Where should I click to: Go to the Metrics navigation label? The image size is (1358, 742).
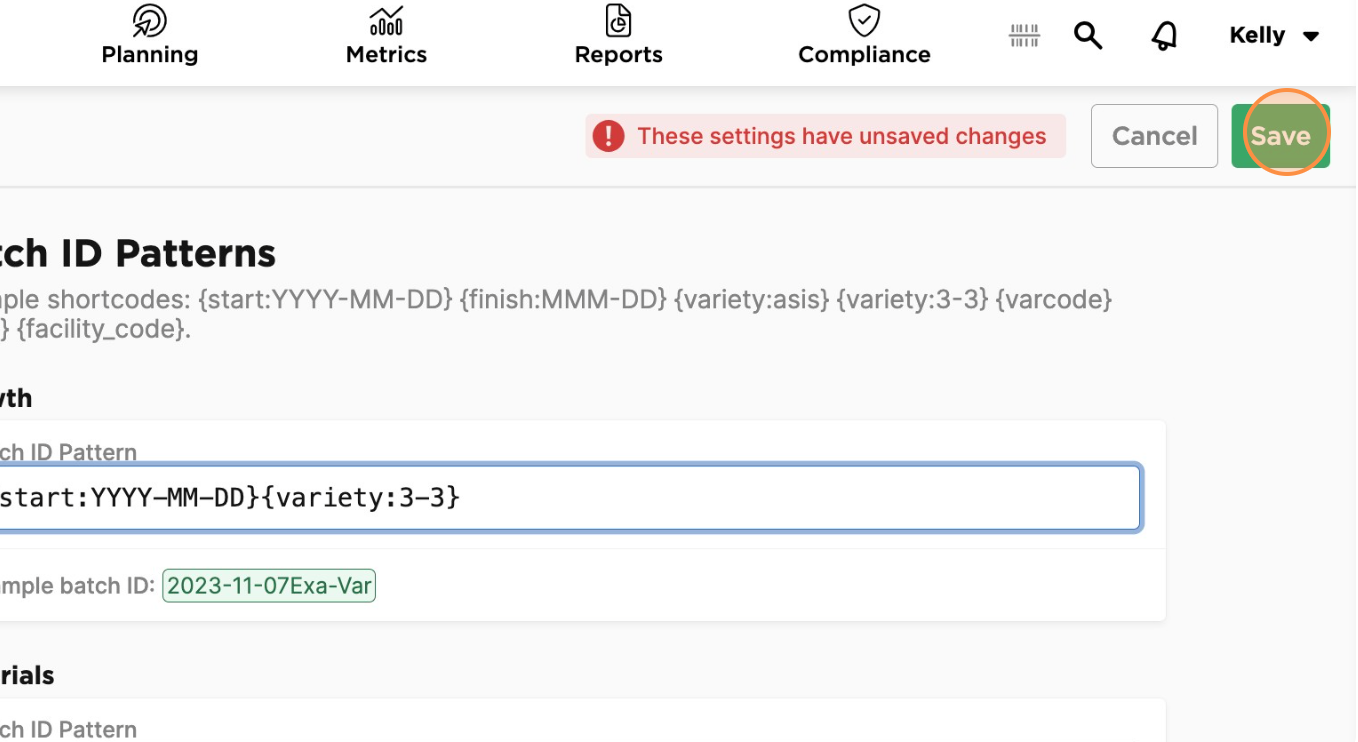[386, 54]
